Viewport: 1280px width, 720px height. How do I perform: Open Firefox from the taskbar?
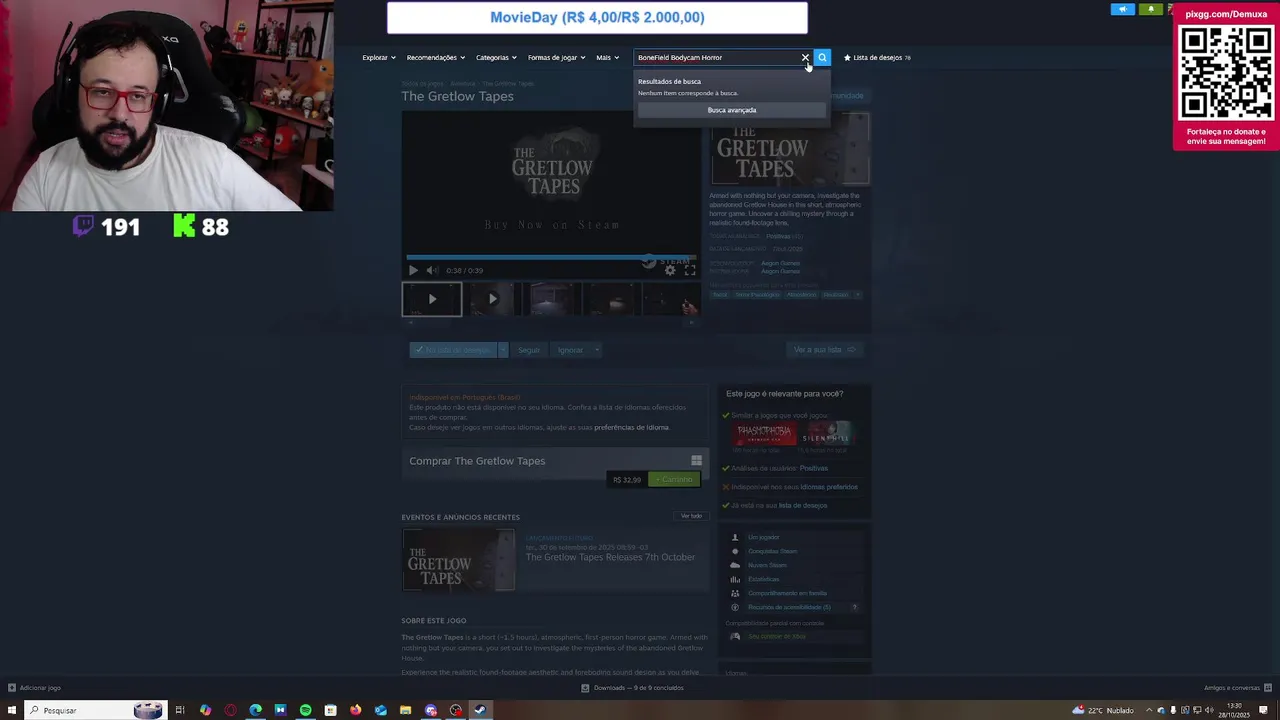coord(355,710)
